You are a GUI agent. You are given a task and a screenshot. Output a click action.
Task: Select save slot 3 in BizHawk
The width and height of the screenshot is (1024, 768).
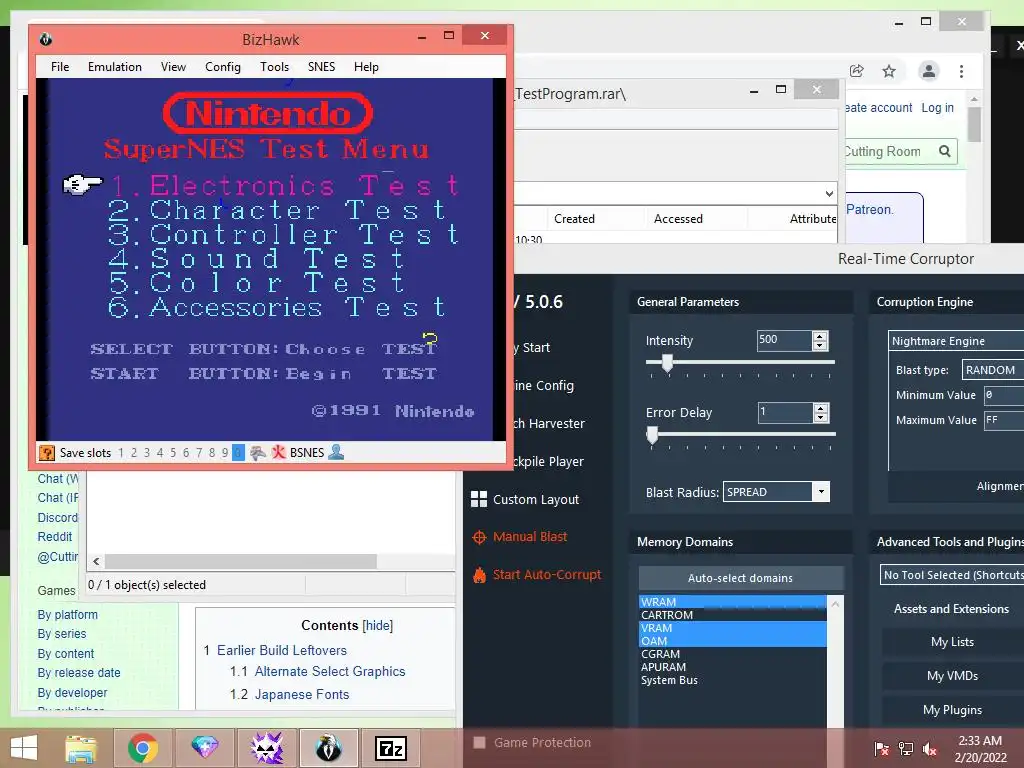tap(147, 453)
